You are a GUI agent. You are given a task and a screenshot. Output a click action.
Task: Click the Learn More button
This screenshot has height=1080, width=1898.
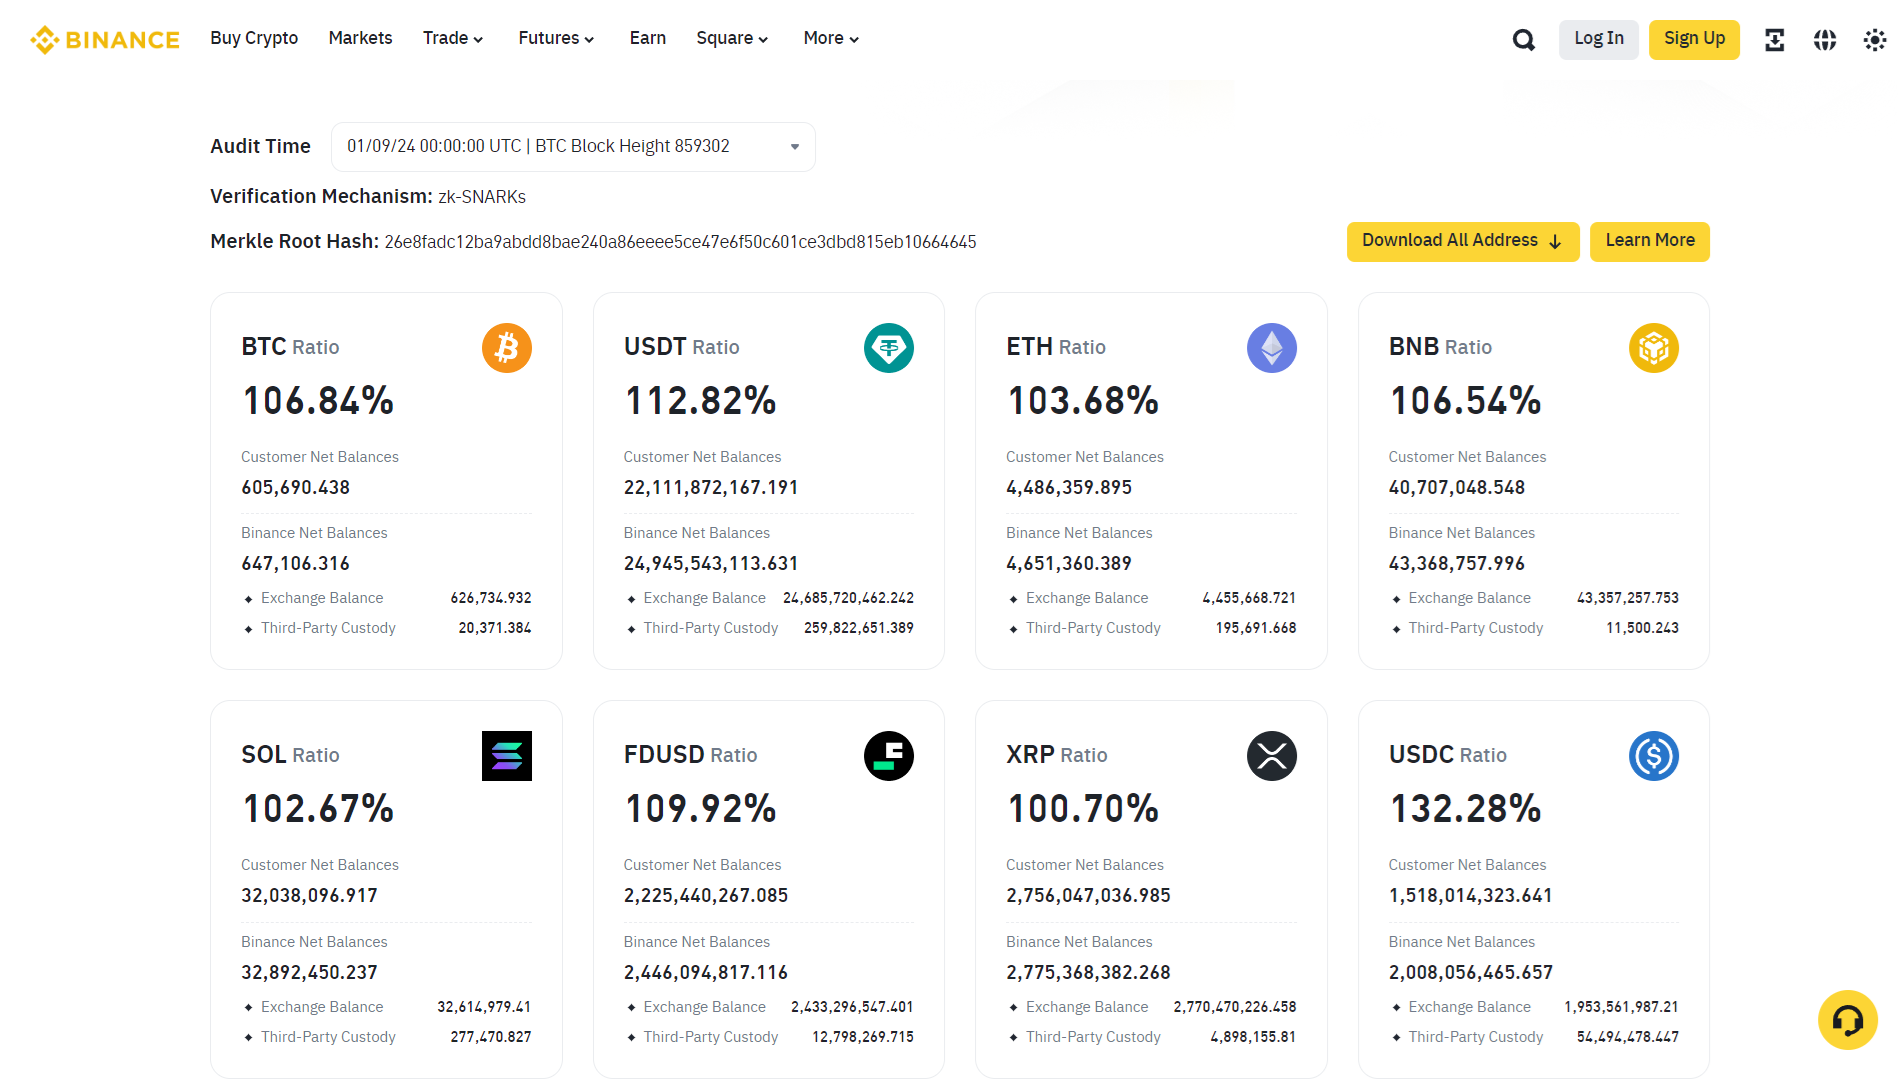1650,241
